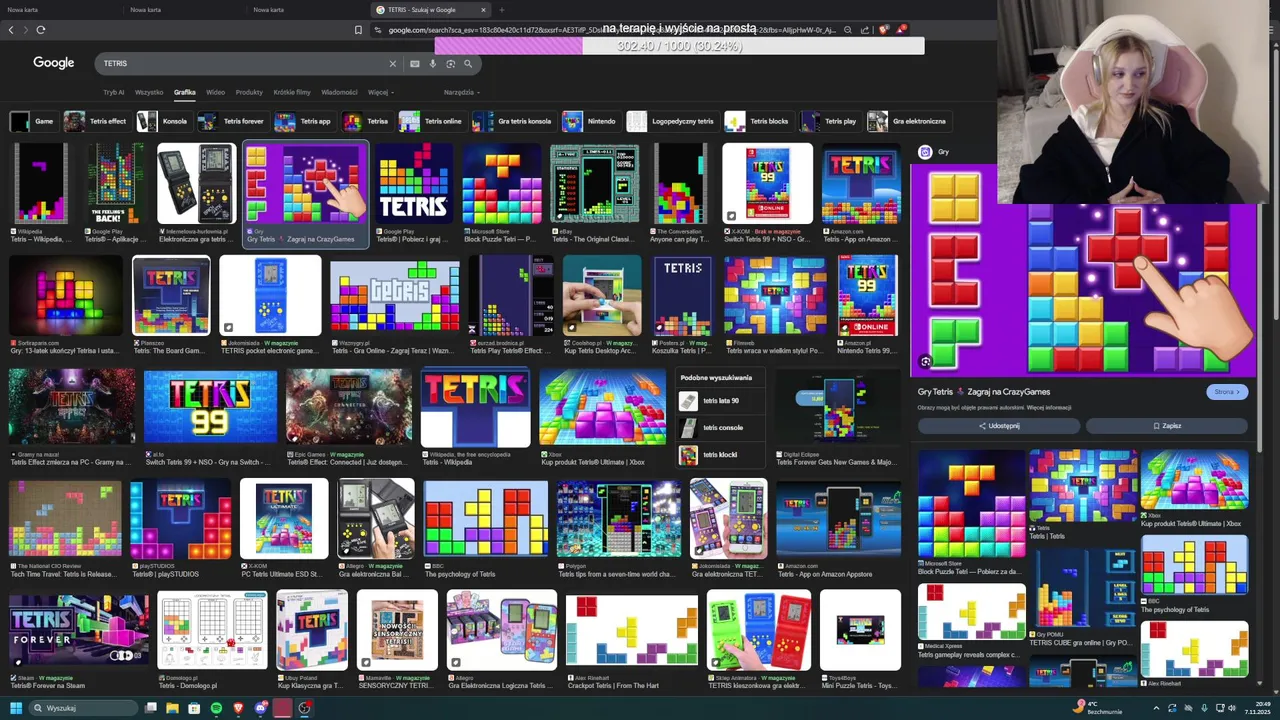The width and height of the screenshot is (1280, 720).
Task: Click the share icon in address bar
Action: 865,30
